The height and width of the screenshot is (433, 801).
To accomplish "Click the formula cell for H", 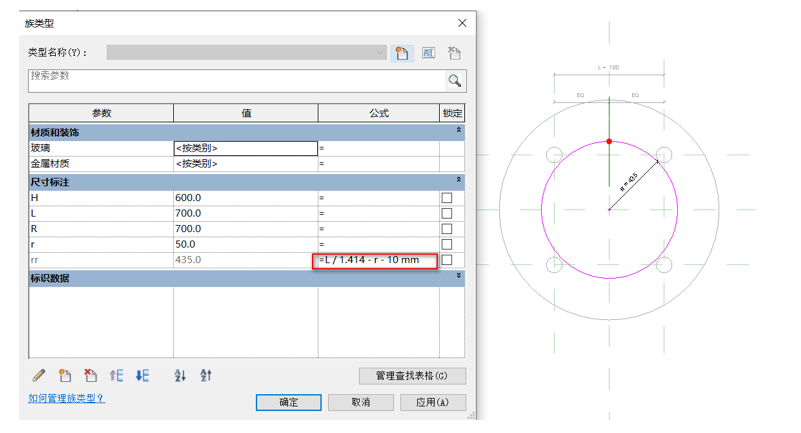I will click(379, 198).
